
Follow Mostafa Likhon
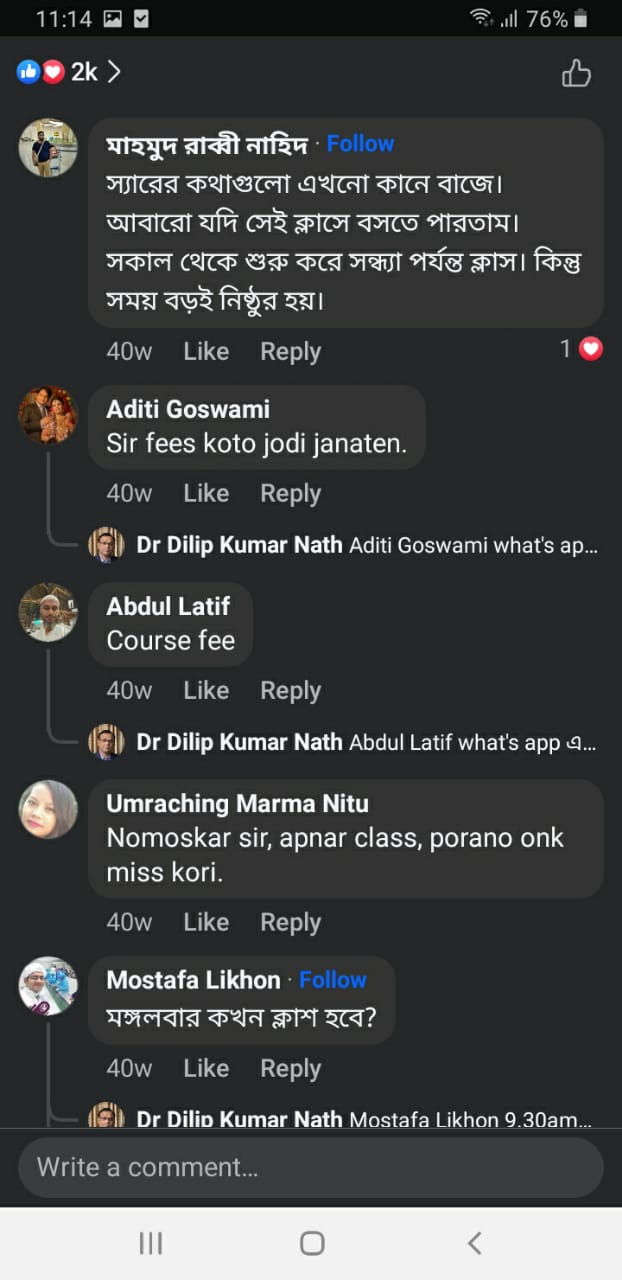333,980
